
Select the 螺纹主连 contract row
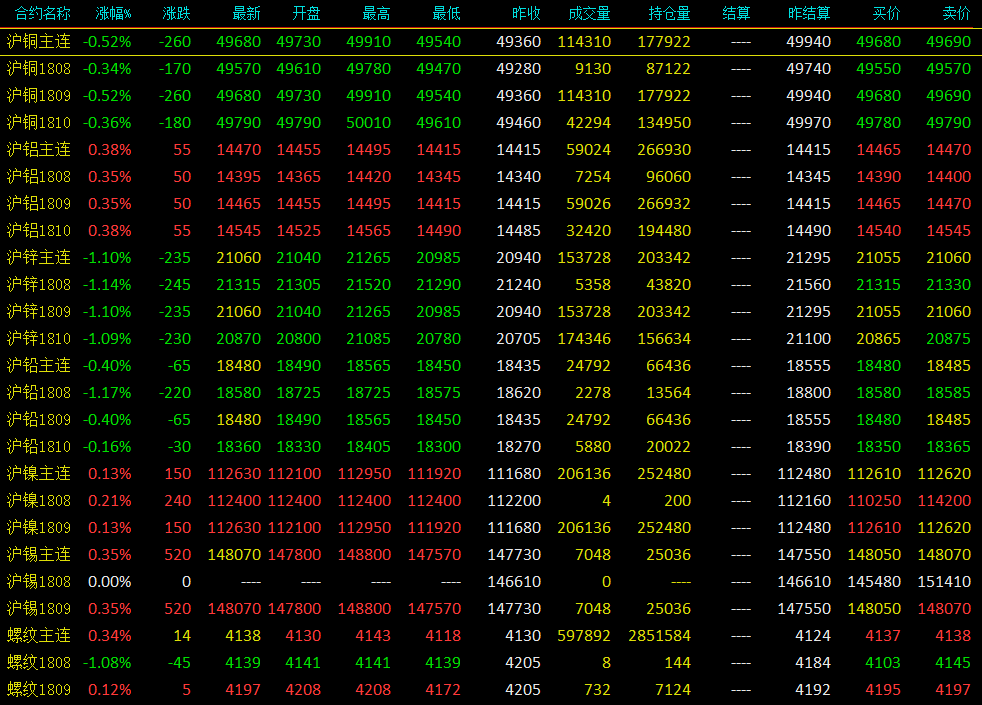click(x=491, y=636)
